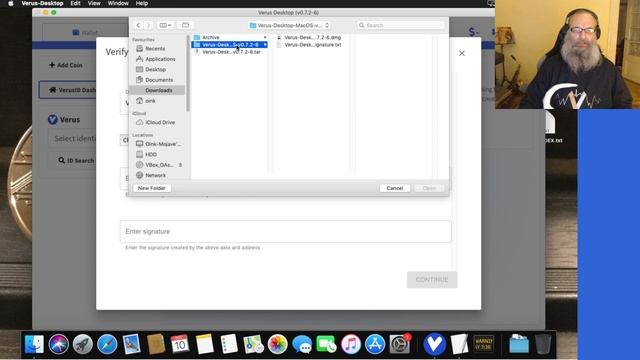The width and height of the screenshot is (640, 360).
Task: Open Messages chat bubble icon in Dock
Action: pyautogui.click(x=302, y=344)
